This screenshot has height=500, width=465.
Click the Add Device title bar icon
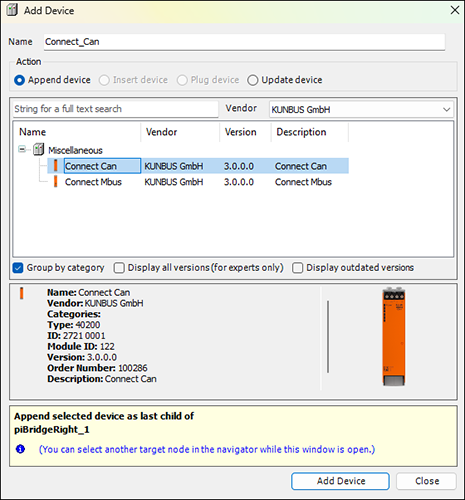(x=12, y=10)
